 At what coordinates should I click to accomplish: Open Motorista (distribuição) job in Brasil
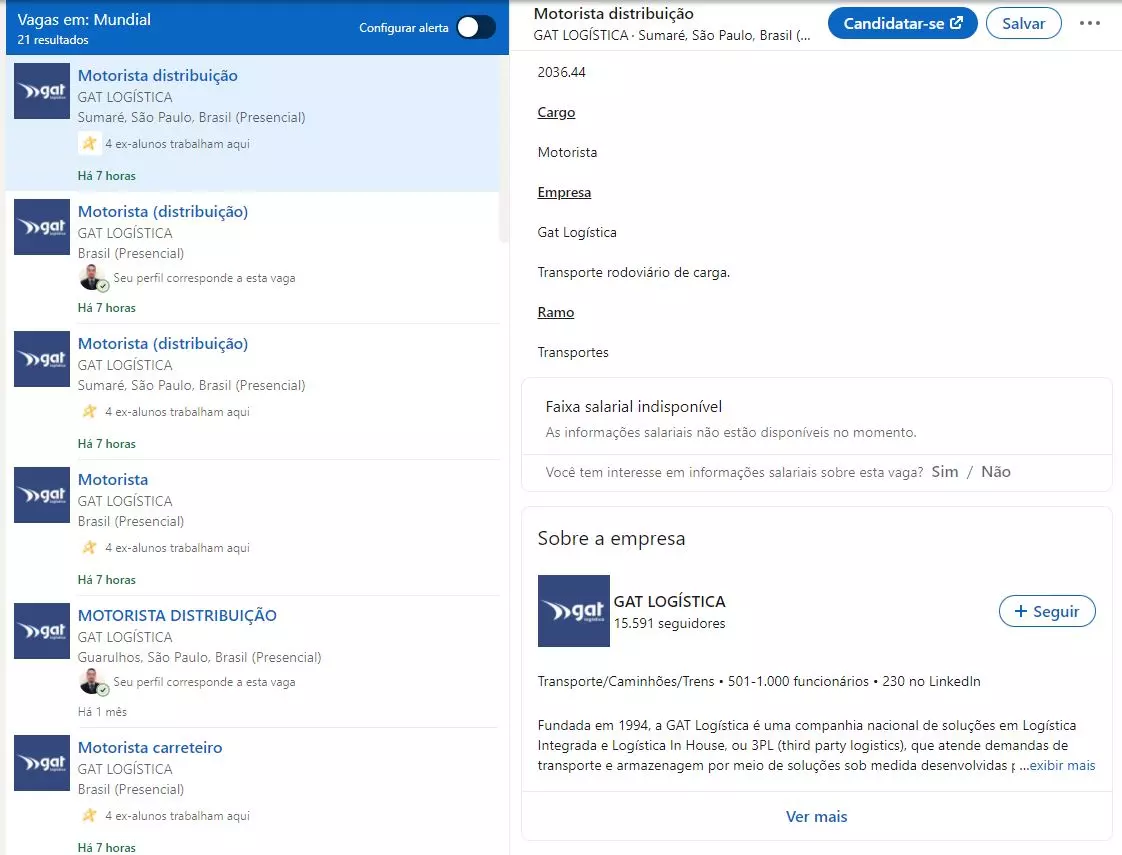(x=162, y=211)
